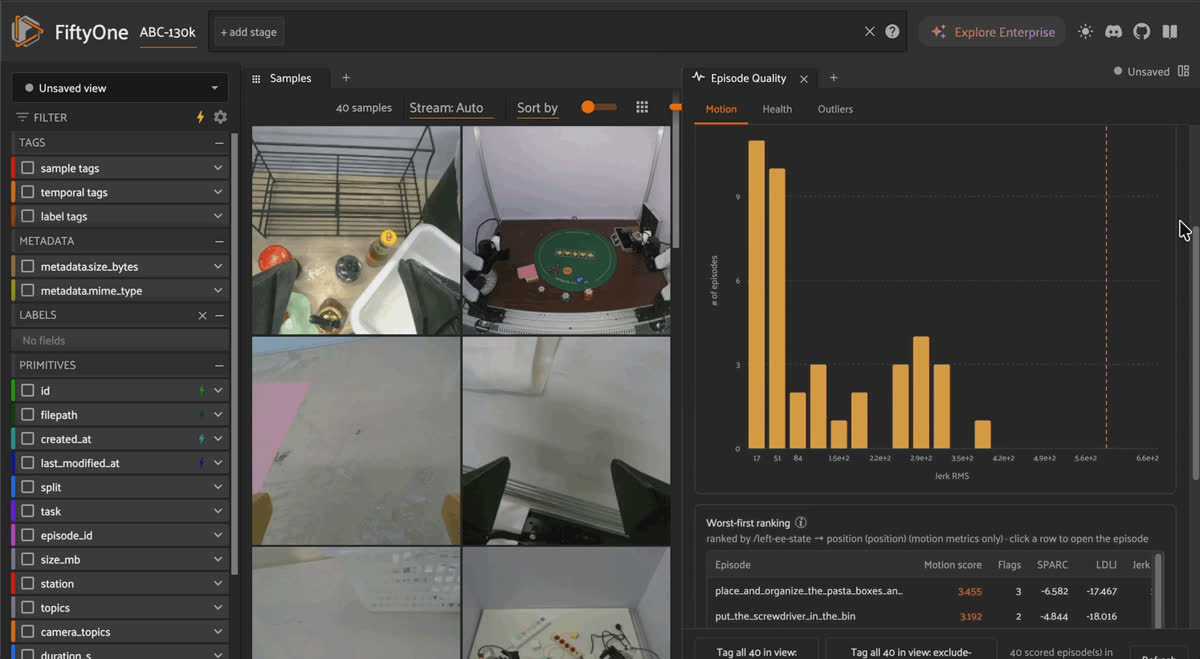This screenshot has height=659, width=1200.
Task: Switch to the Outliers tab
Action: tap(835, 109)
